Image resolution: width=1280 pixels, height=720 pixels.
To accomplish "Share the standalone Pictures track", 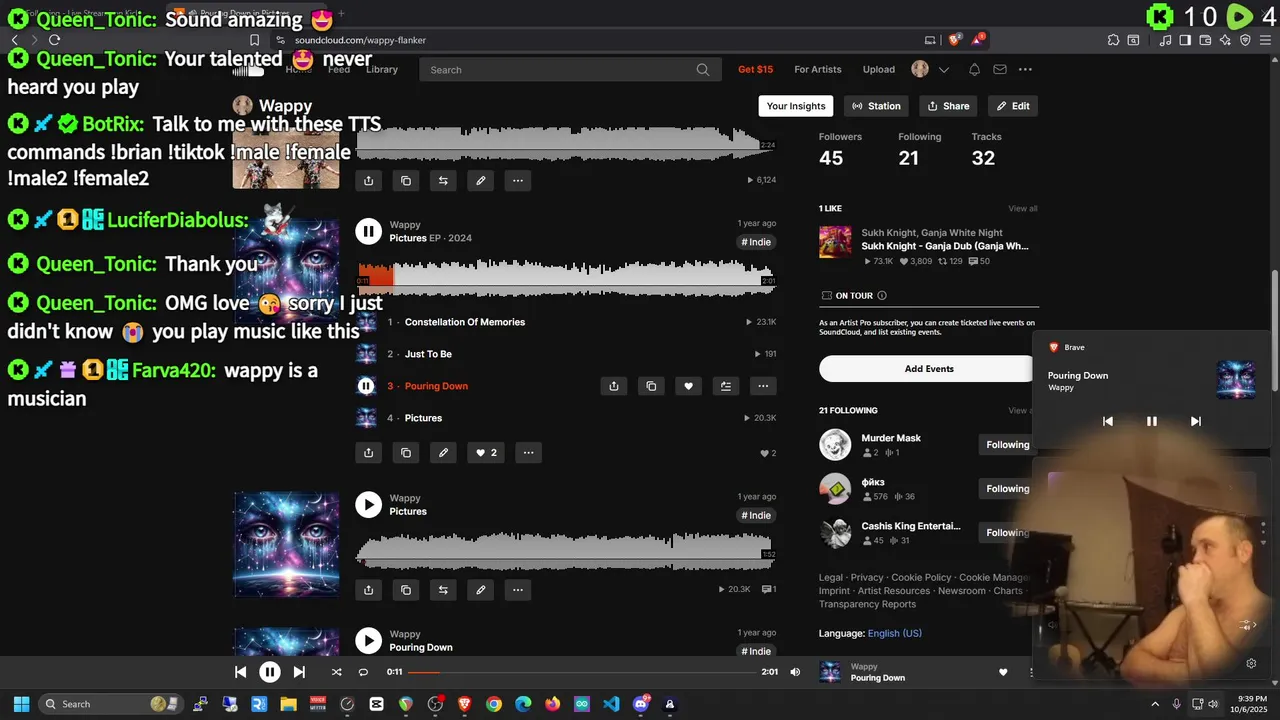I will 368,590.
